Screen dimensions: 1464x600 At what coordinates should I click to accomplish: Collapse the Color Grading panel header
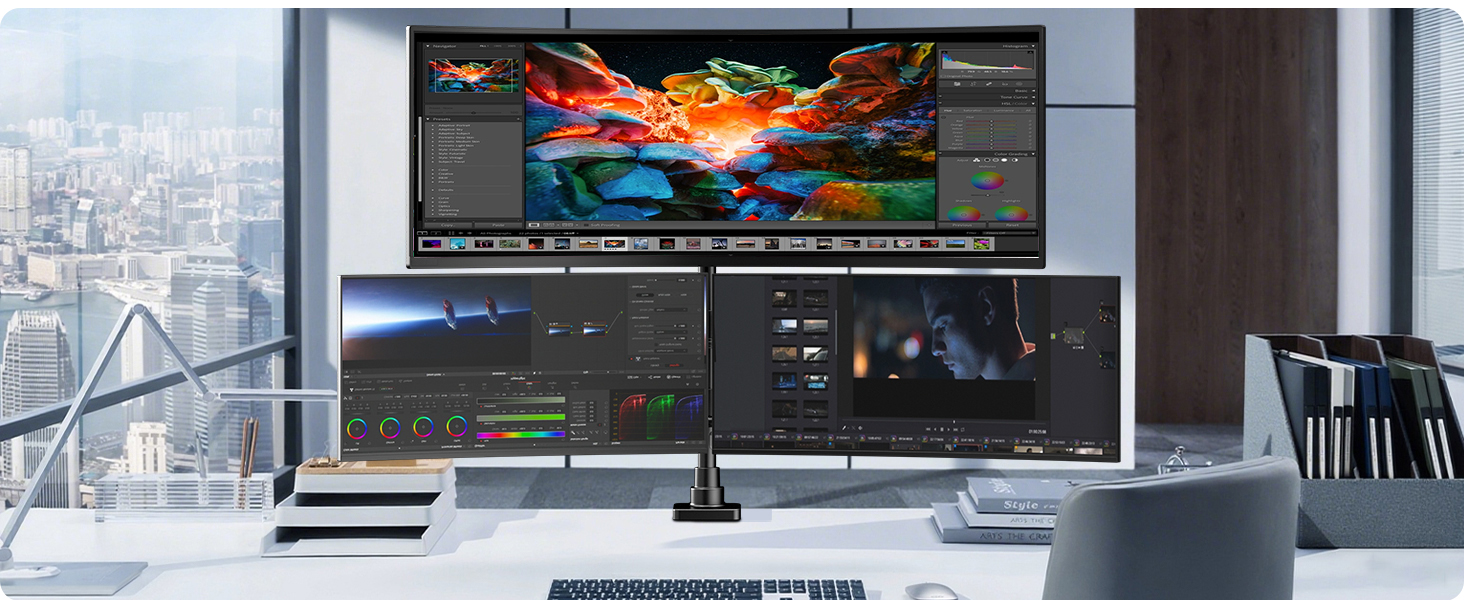tap(1012, 154)
